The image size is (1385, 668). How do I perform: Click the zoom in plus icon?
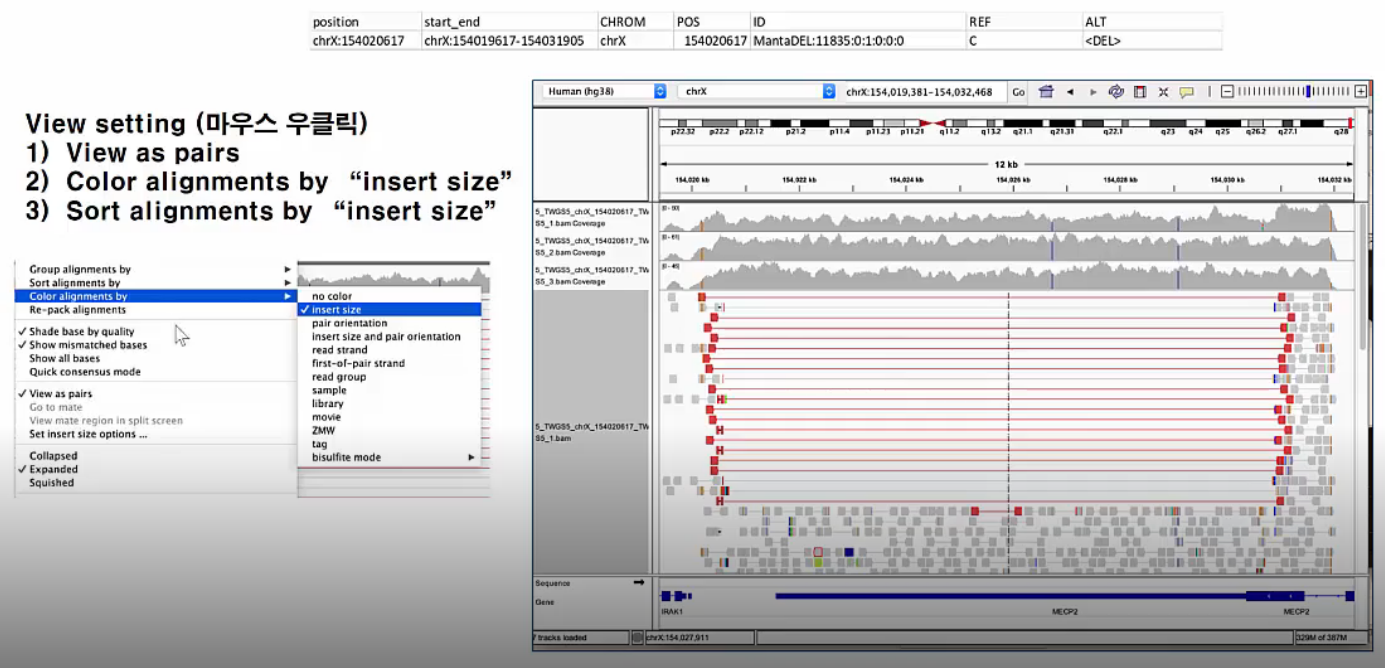click(x=1360, y=92)
